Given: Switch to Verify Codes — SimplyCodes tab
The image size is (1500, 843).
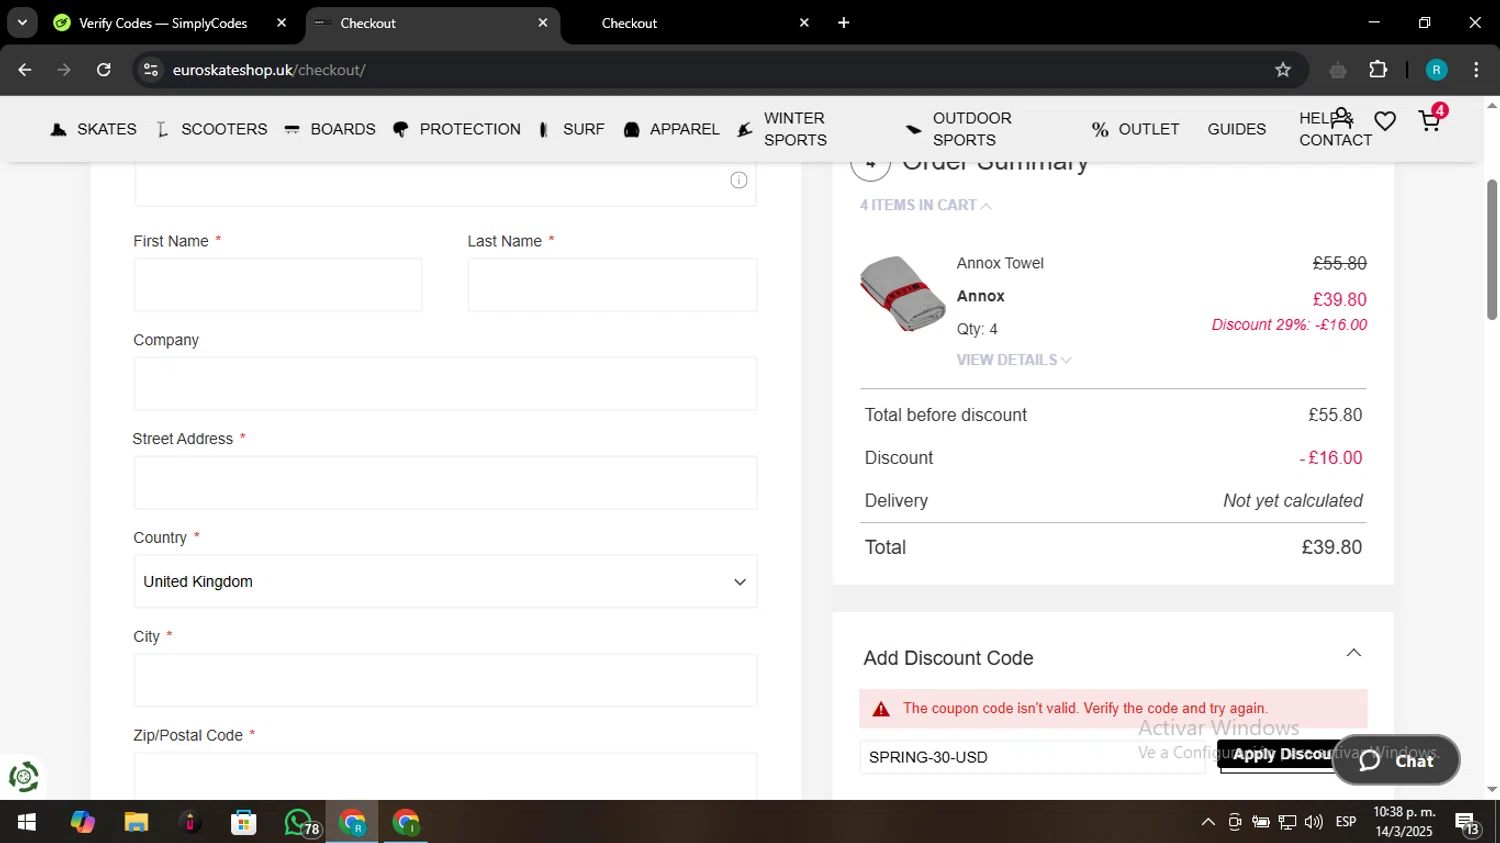Looking at the screenshot, I should click(163, 23).
